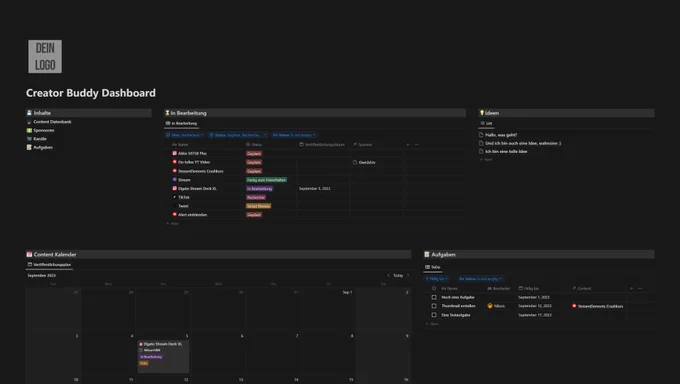The image size is (680, 384).
Task: Click the Sponsor column header
Action: (363, 144)
